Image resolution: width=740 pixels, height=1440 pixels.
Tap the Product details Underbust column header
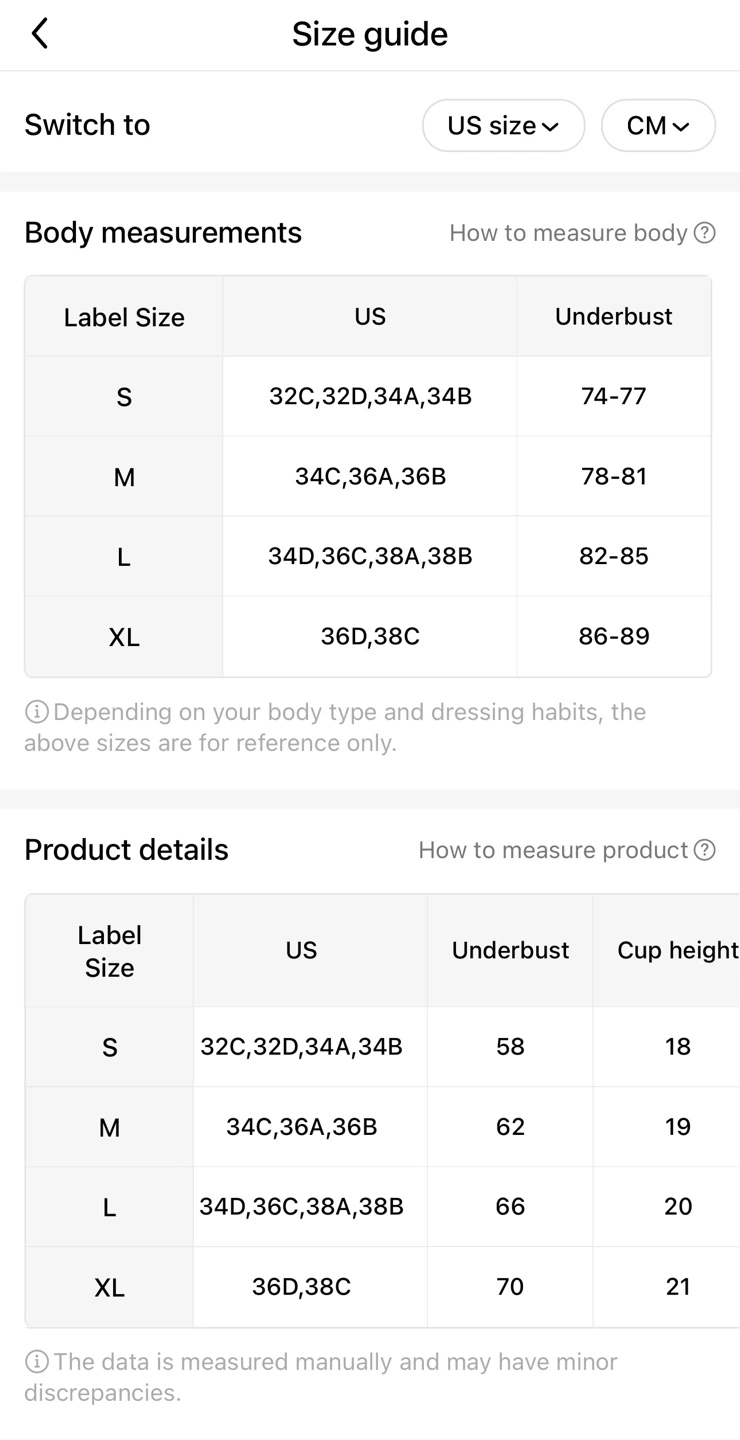(x=510, y=950)
